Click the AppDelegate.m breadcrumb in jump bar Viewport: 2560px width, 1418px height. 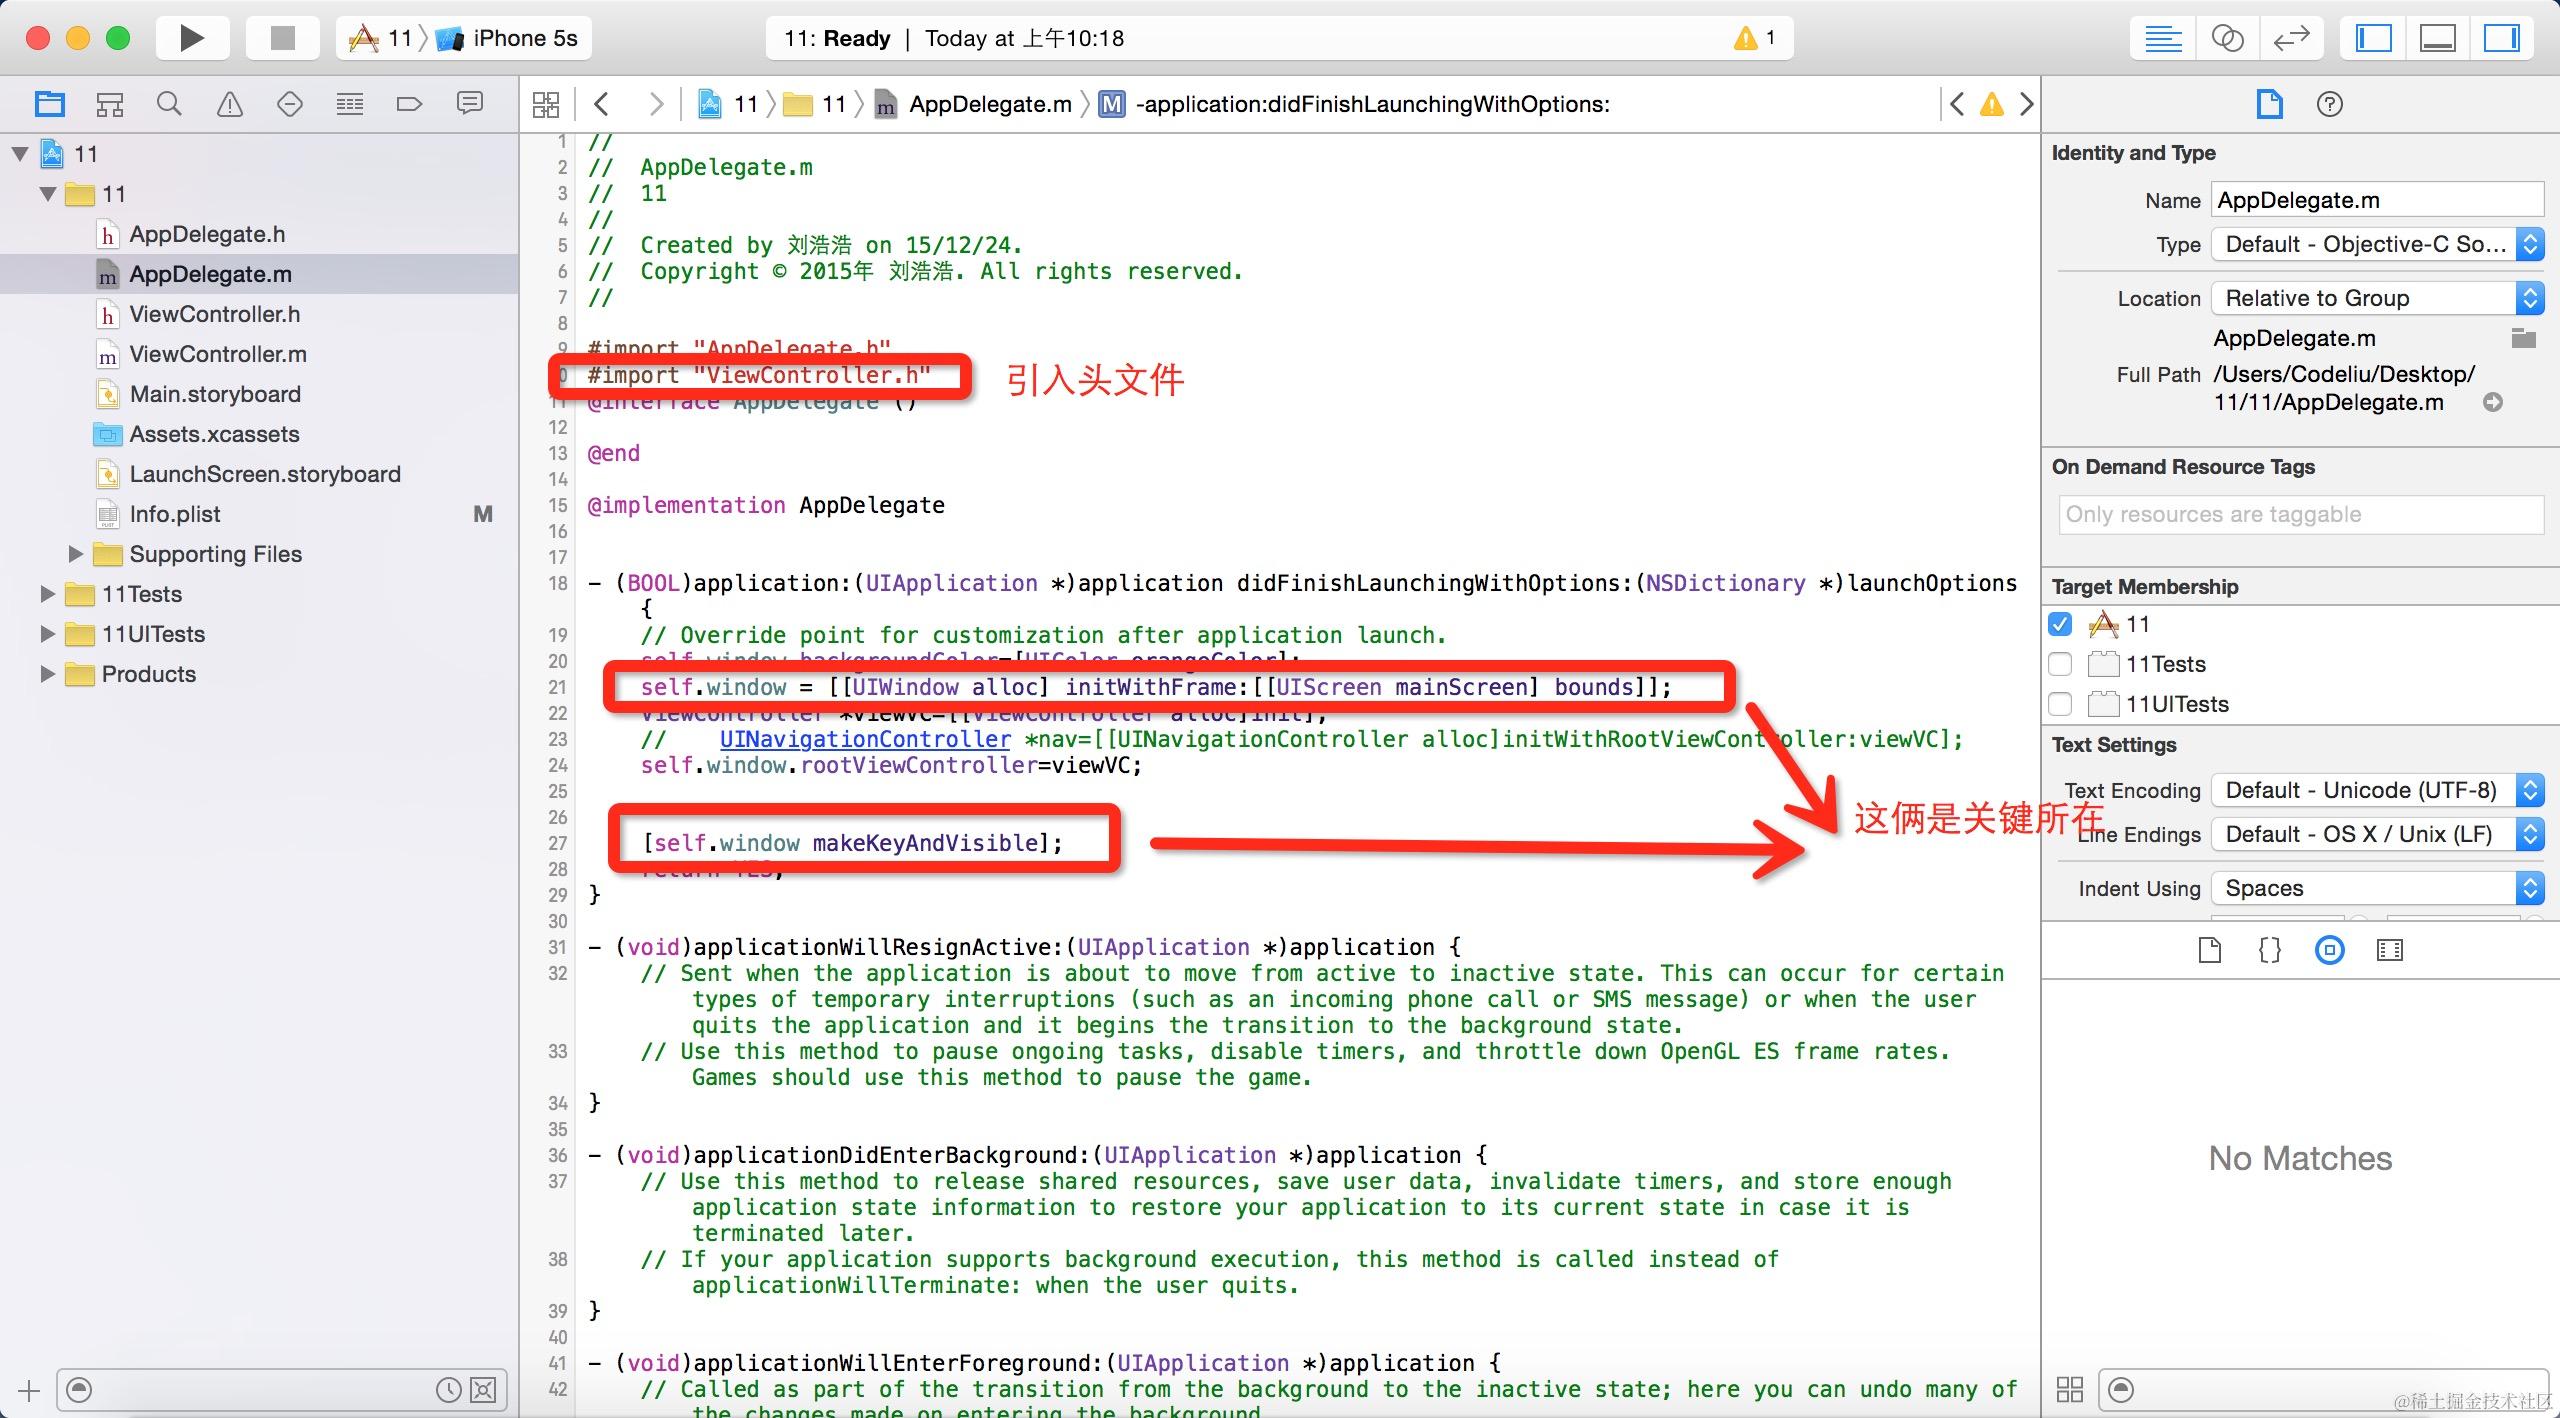point(989,104)
